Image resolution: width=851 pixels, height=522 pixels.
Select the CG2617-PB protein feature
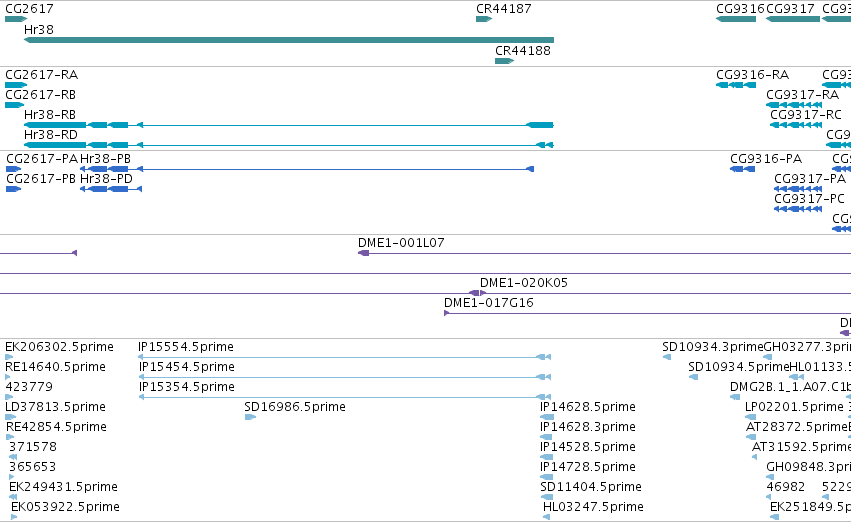pos(13,189)
